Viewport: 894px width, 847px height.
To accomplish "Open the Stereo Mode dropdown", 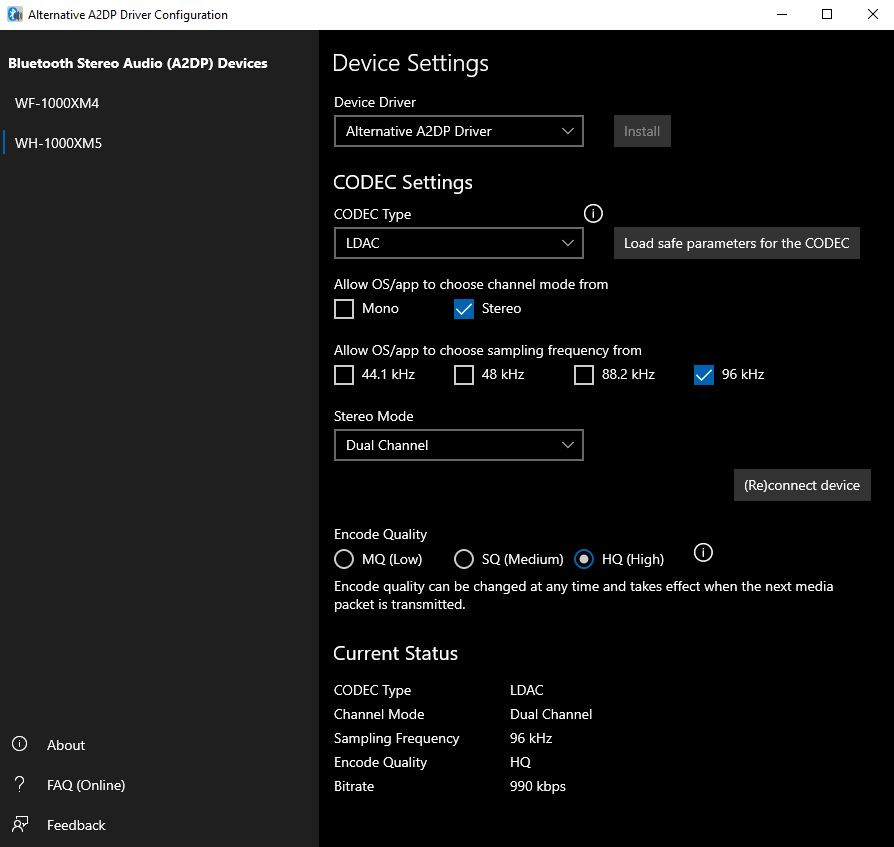I will 458,445.
